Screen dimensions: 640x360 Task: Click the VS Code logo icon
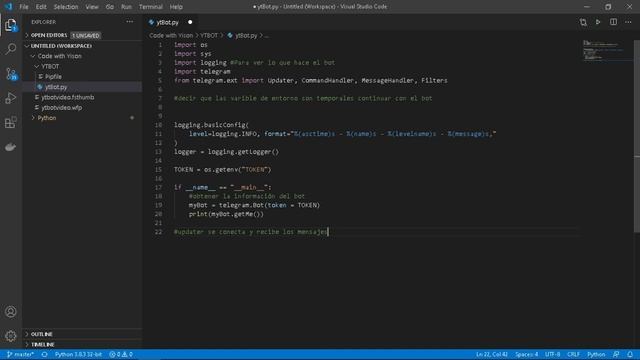point(8,7)
